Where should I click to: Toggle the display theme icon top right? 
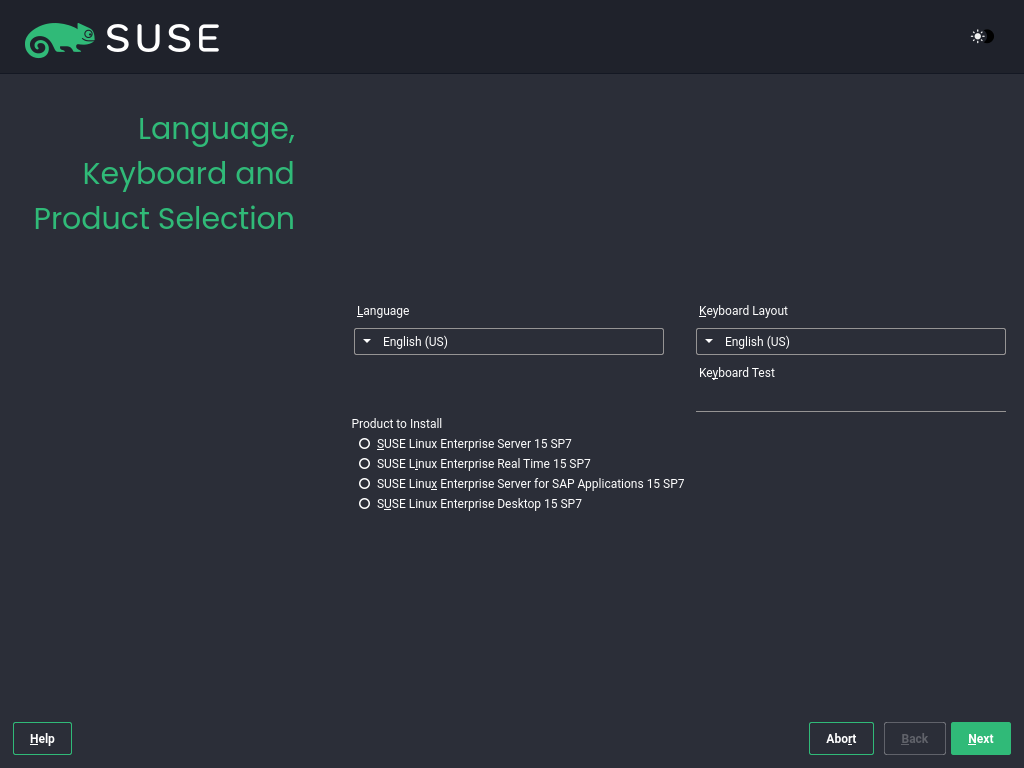pos(979,36)
